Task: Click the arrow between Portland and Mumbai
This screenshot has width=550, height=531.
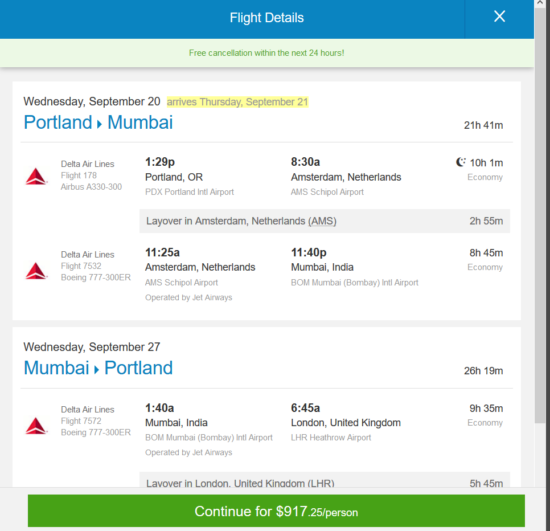Action: [99, 124]
